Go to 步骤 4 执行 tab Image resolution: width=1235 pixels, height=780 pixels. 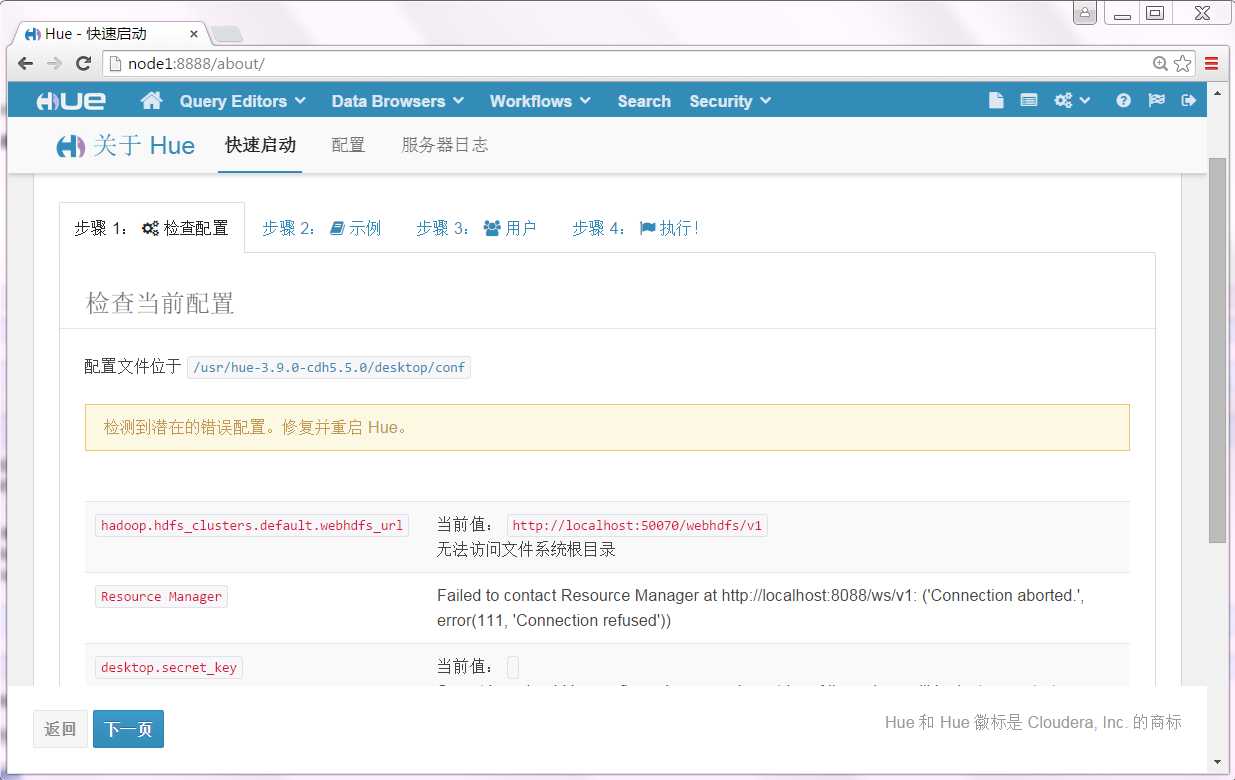[635, 228]
